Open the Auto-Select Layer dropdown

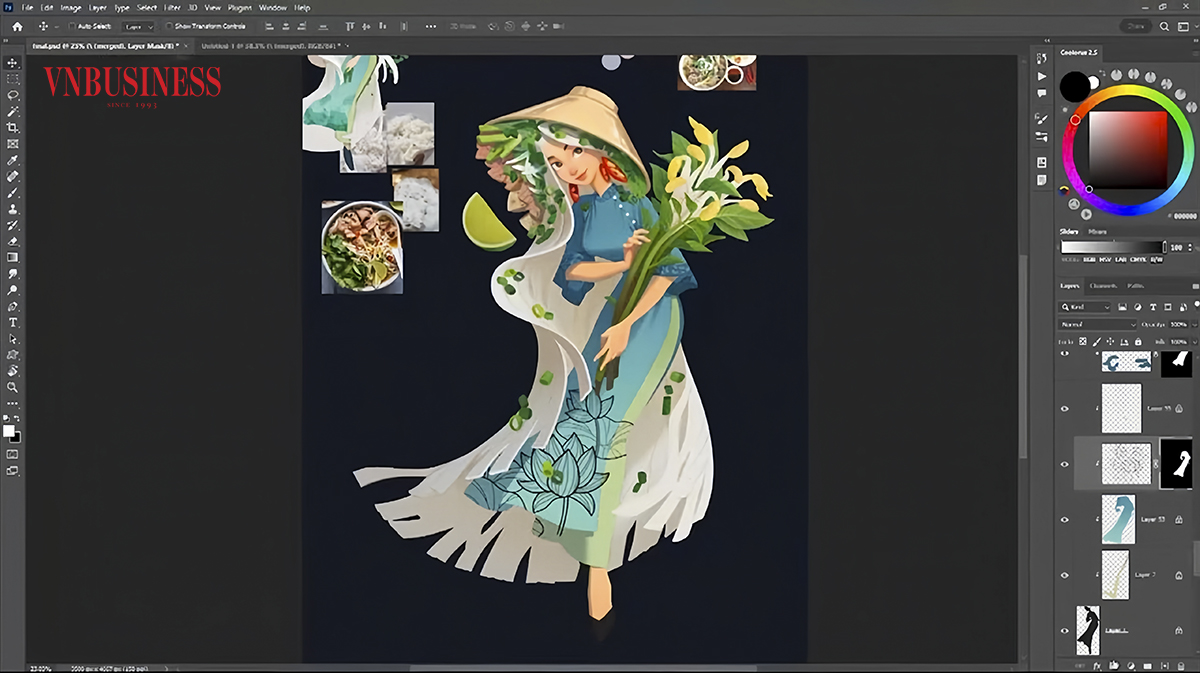138,26
